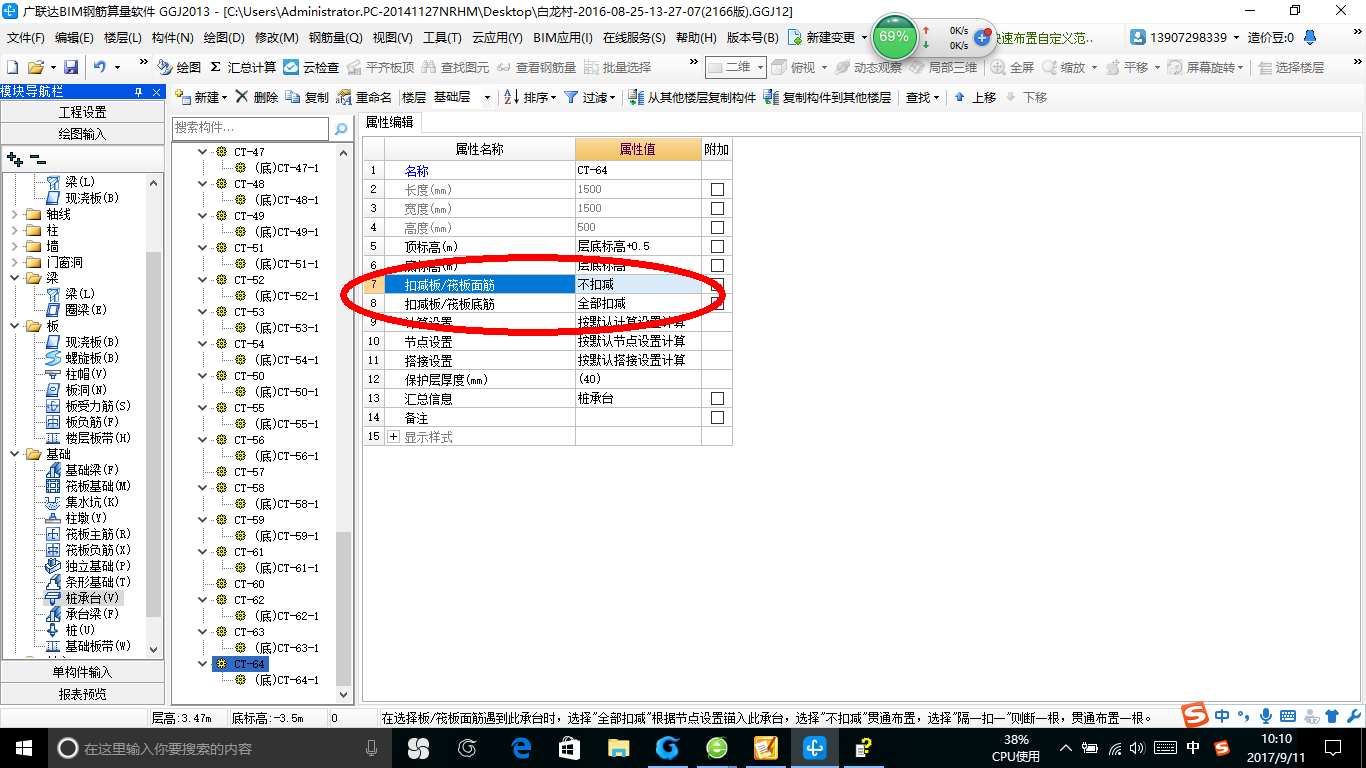Start 云检查 cloud check

tap(311, 67)
